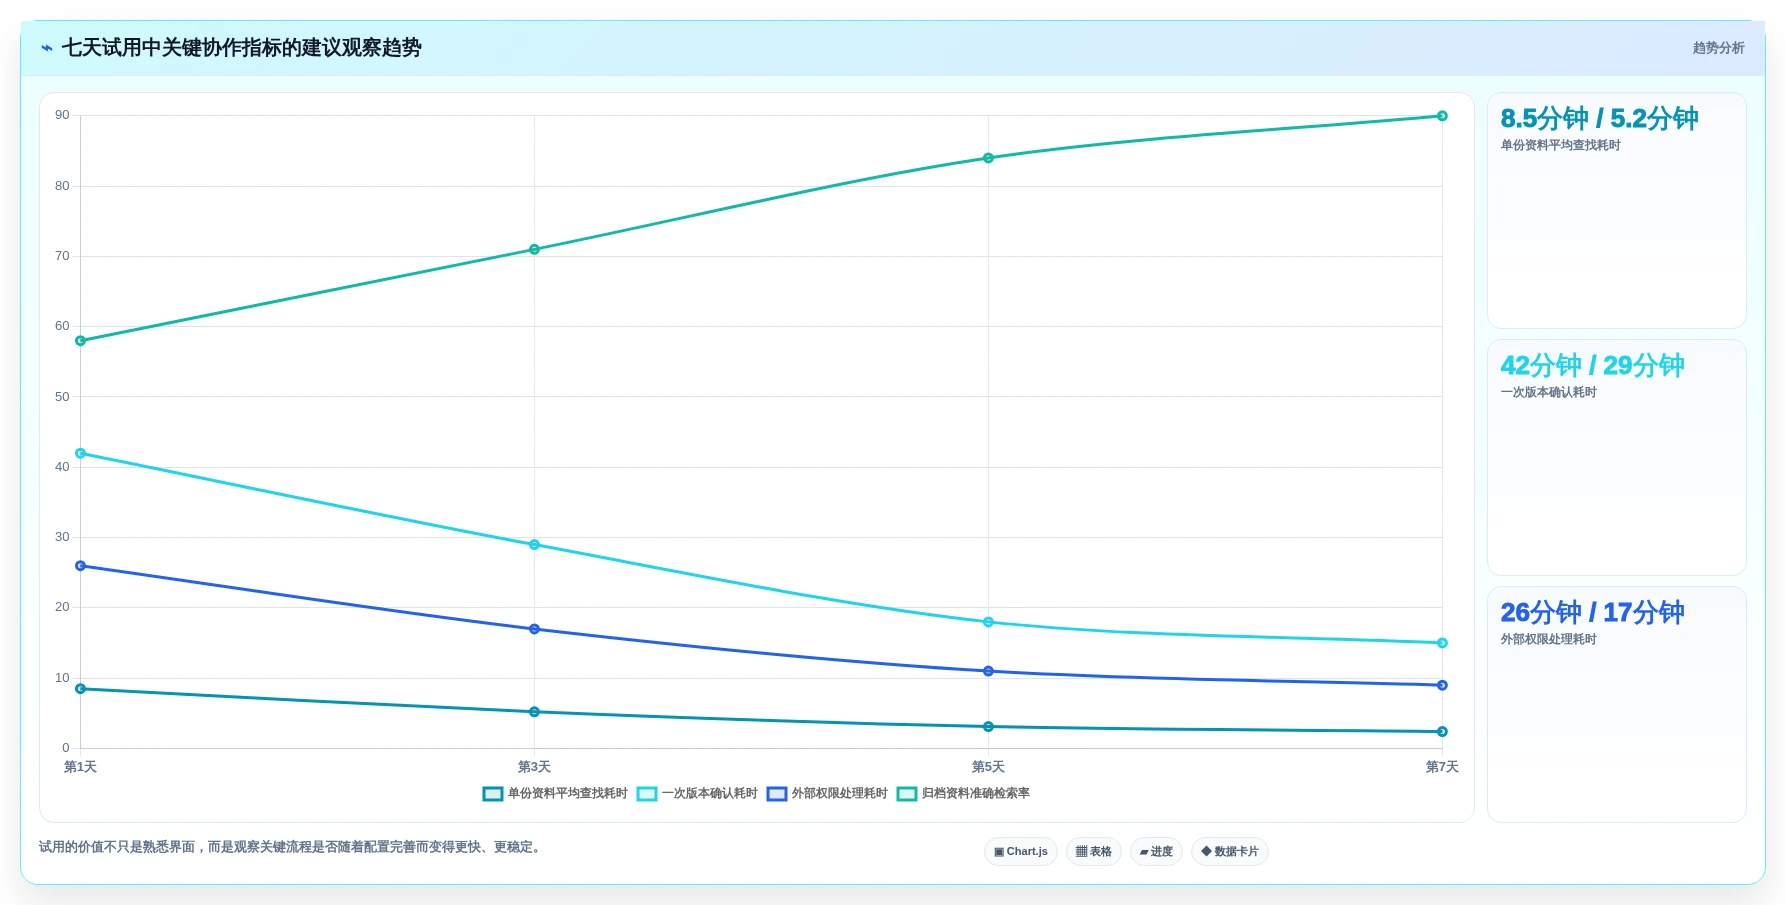
Task: Click the 第3天 x-axis label
Action: 534,767
